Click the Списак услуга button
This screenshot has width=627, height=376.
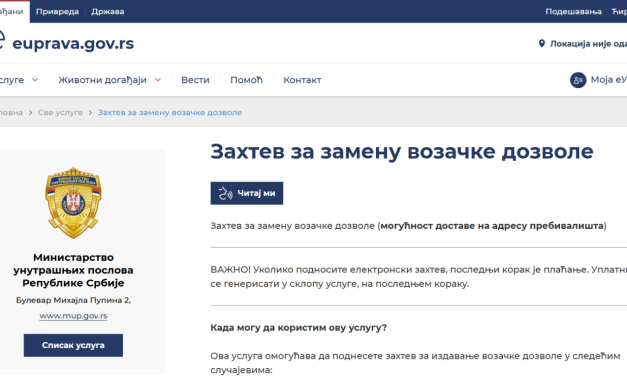tap(73, 345)
